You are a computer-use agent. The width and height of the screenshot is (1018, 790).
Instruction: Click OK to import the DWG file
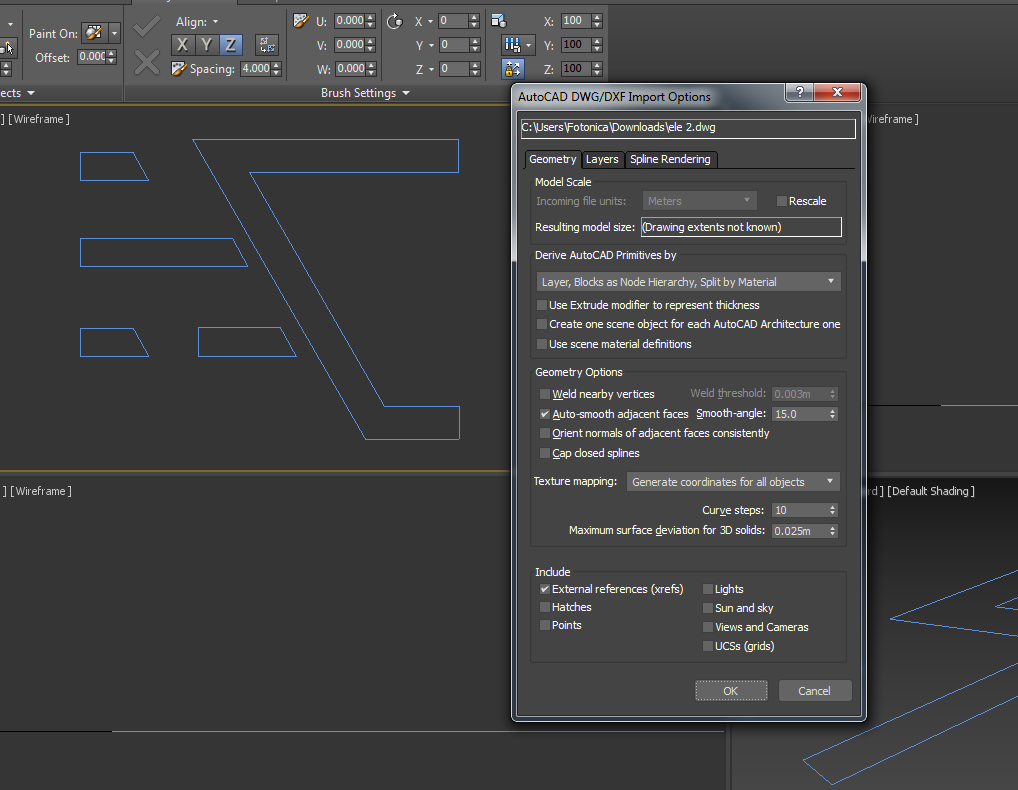point(731,690)
